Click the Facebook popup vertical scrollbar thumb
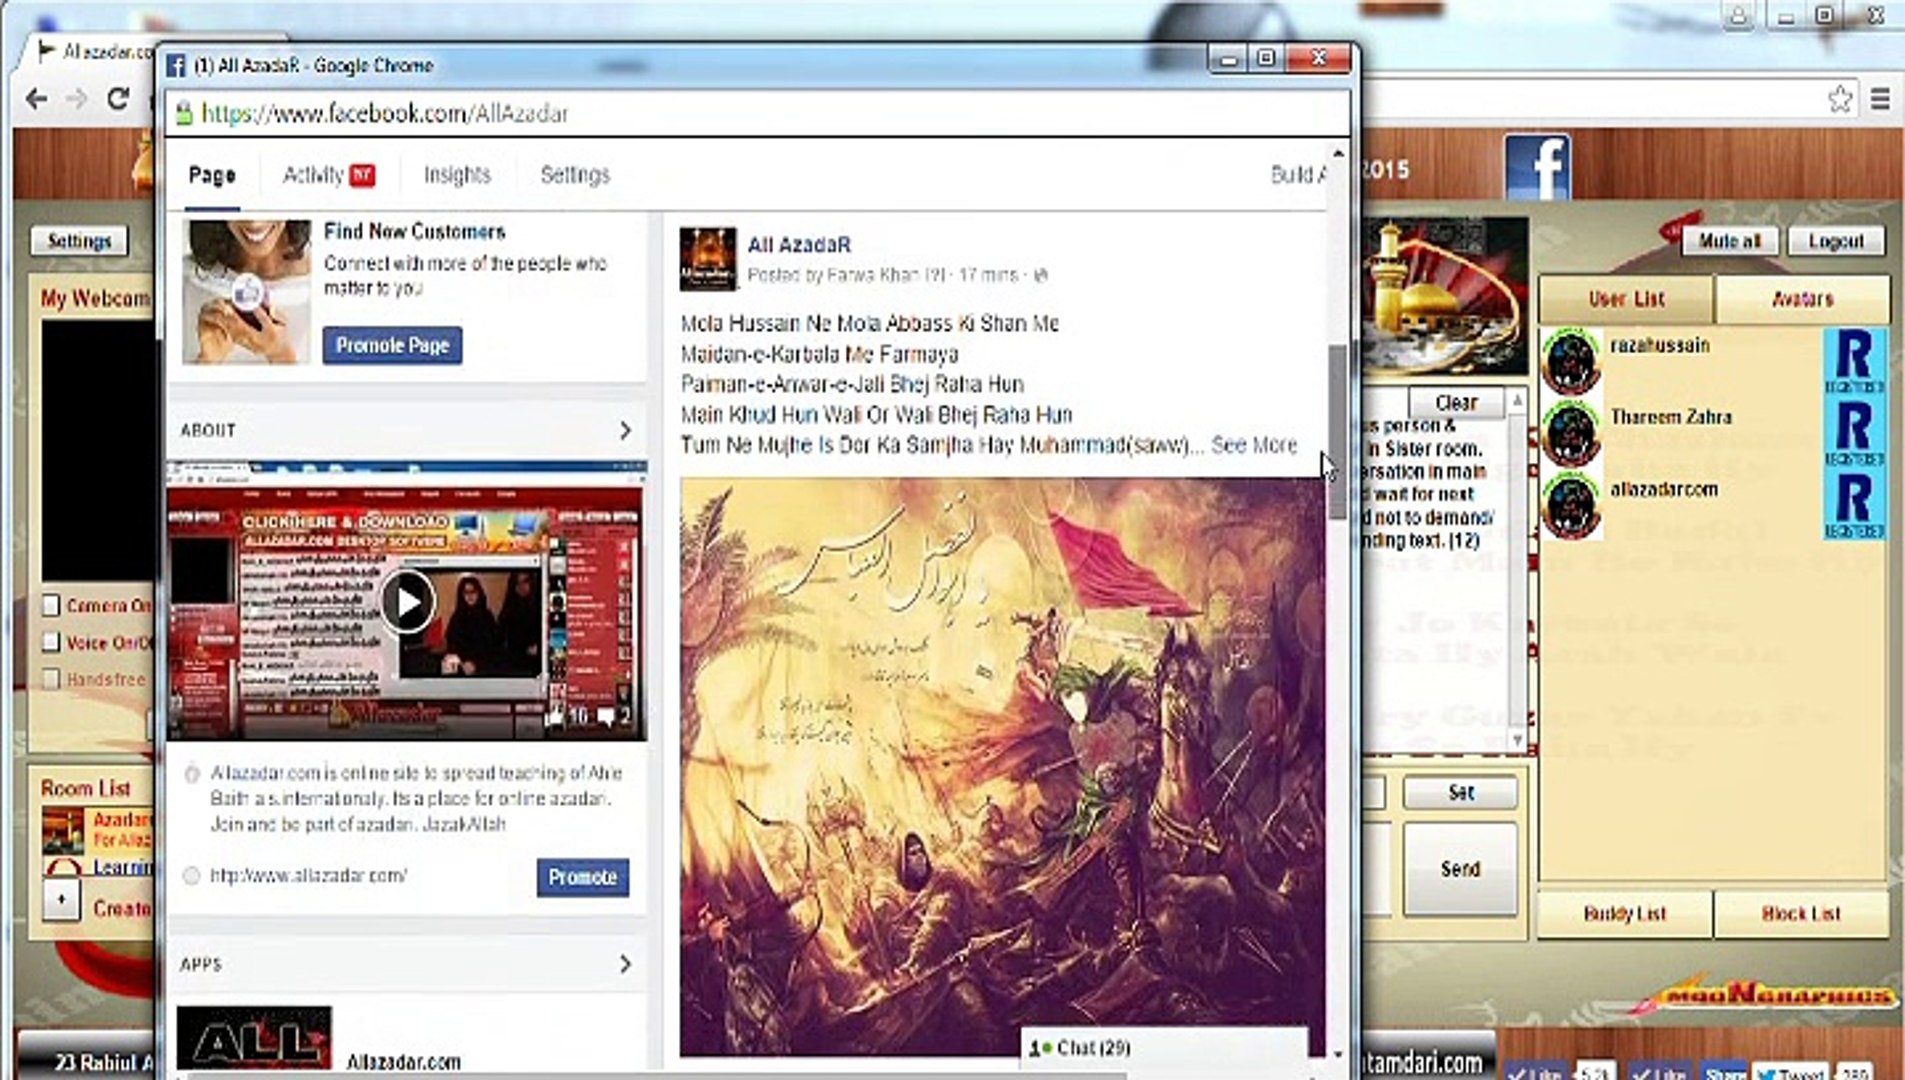 pyautogui.click(x=1338, y=431)
